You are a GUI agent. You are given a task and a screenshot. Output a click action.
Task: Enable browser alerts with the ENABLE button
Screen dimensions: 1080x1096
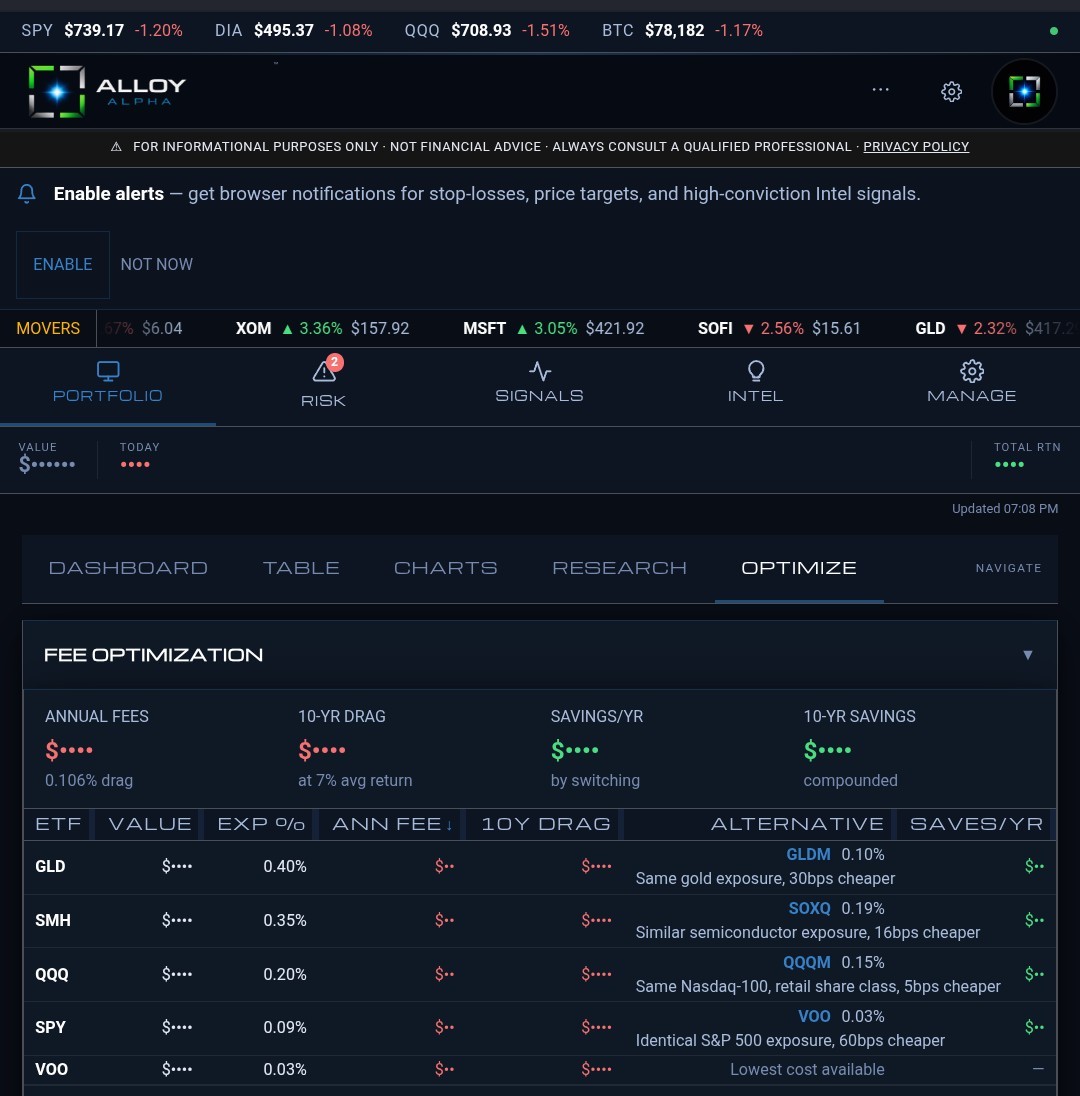[63, 265]
